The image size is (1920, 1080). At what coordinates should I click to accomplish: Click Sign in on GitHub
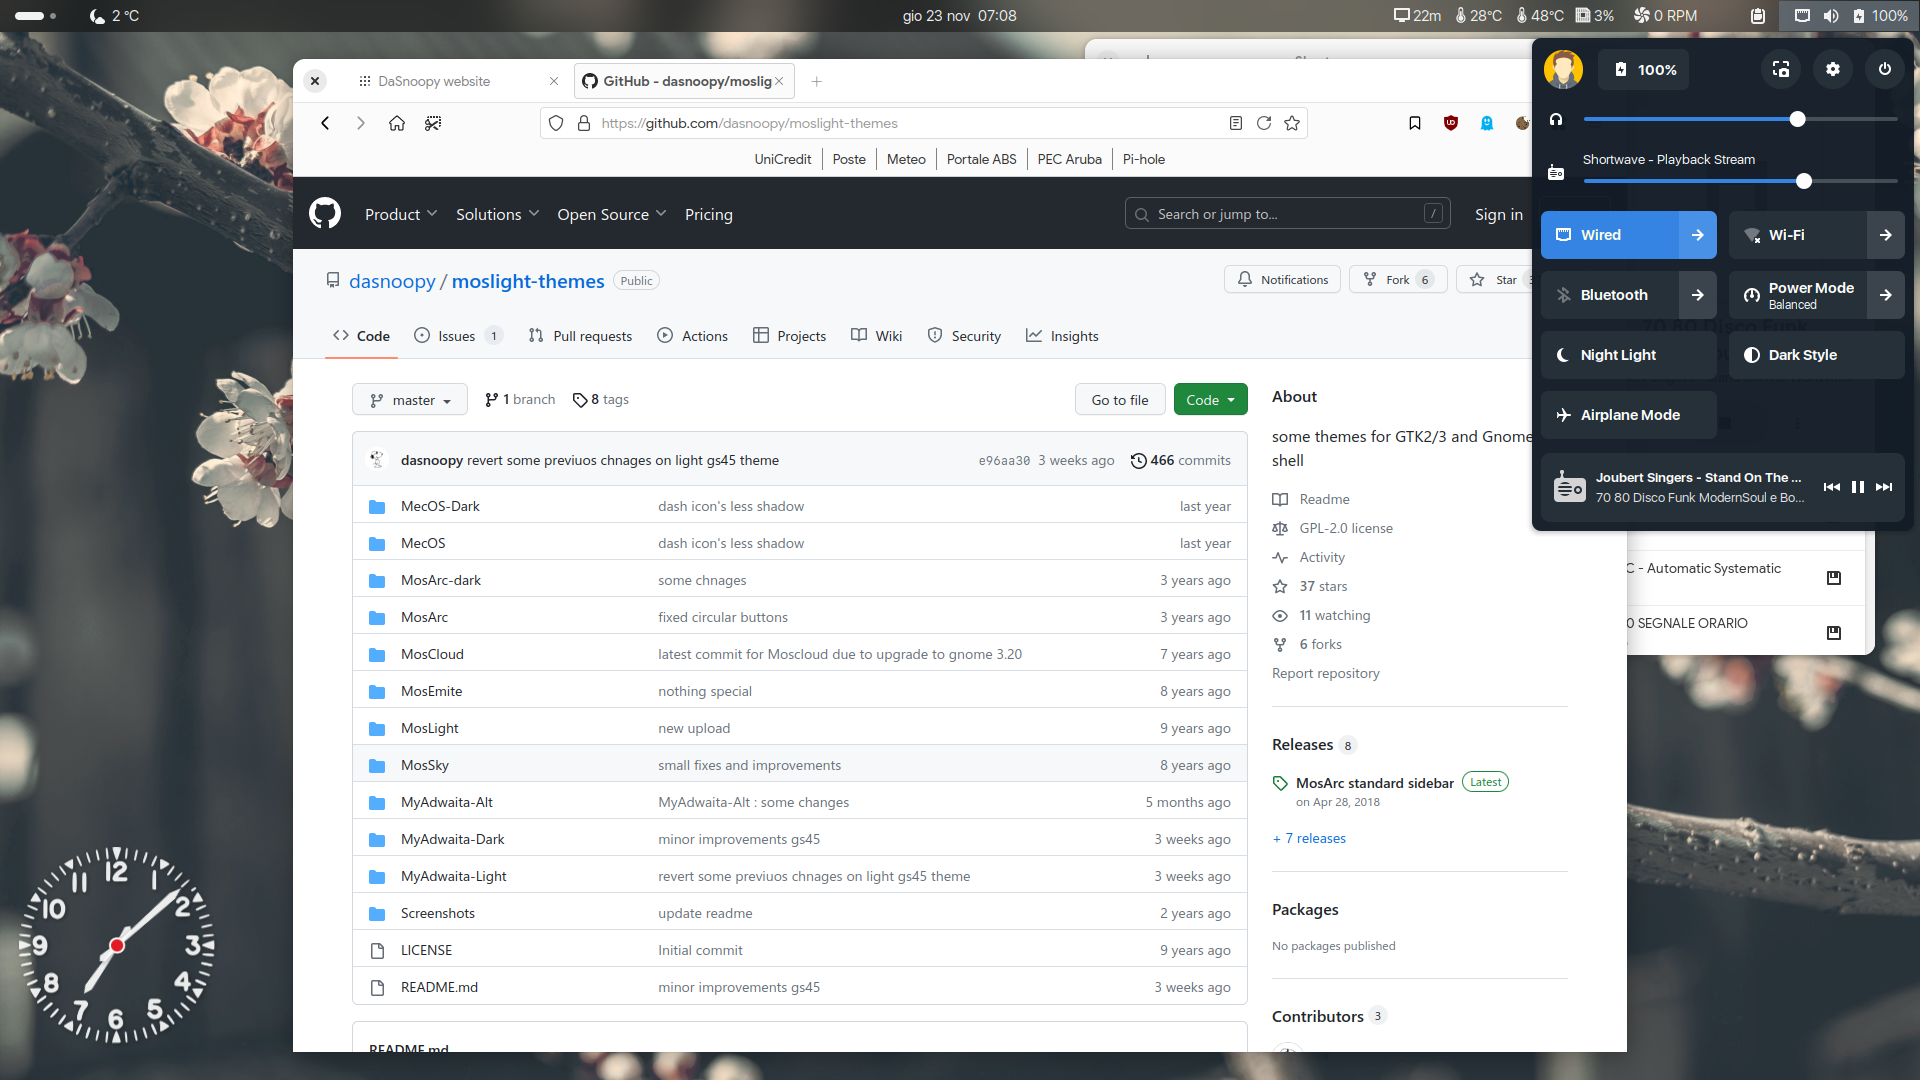[1498, 214]
